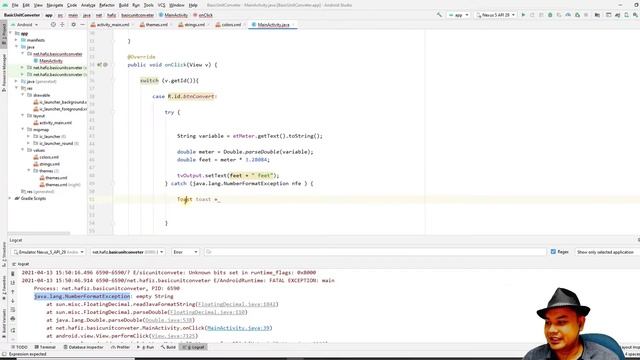
Task: Expand the Gradle Scripts node
Action: (x=10, y=198)
